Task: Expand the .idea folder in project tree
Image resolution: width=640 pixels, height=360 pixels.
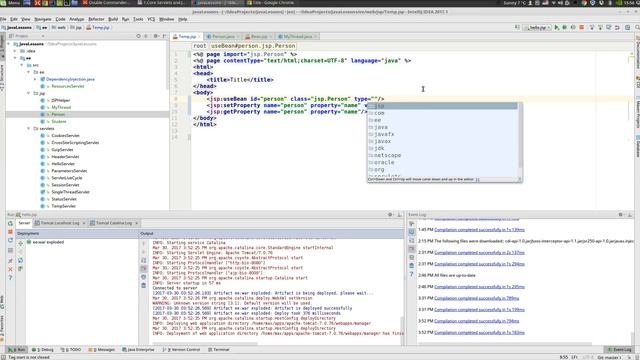Action: [x=15, y=51]
